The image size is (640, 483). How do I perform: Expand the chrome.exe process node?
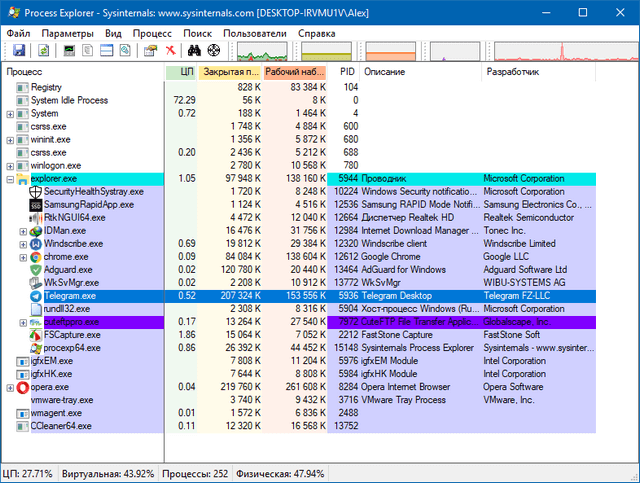23,257
